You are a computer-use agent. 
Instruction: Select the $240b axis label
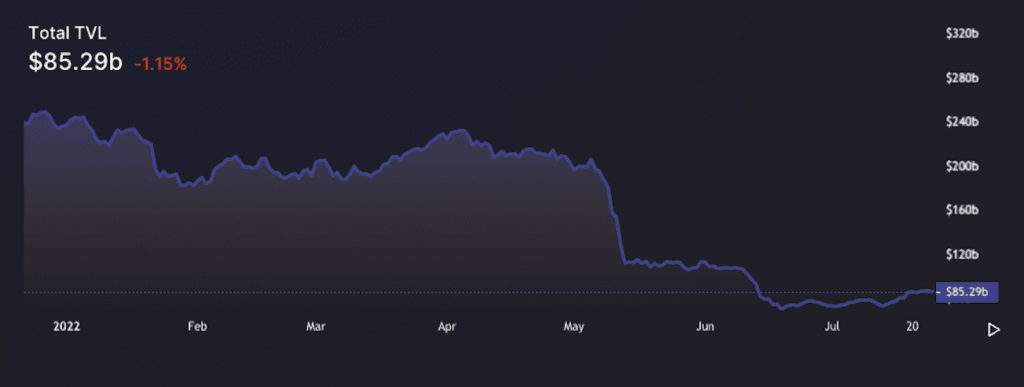point(963,122)
